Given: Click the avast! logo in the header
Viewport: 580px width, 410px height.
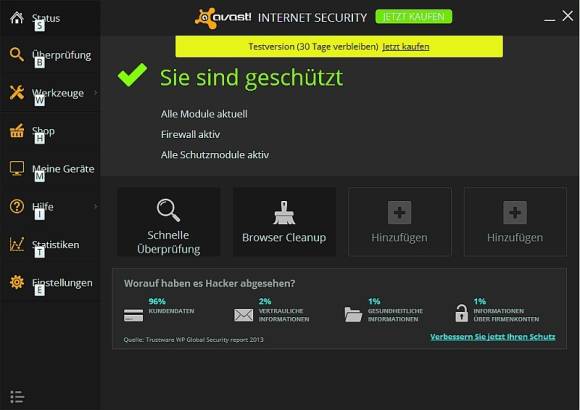Looking at the screenshot, I should 223,17.
